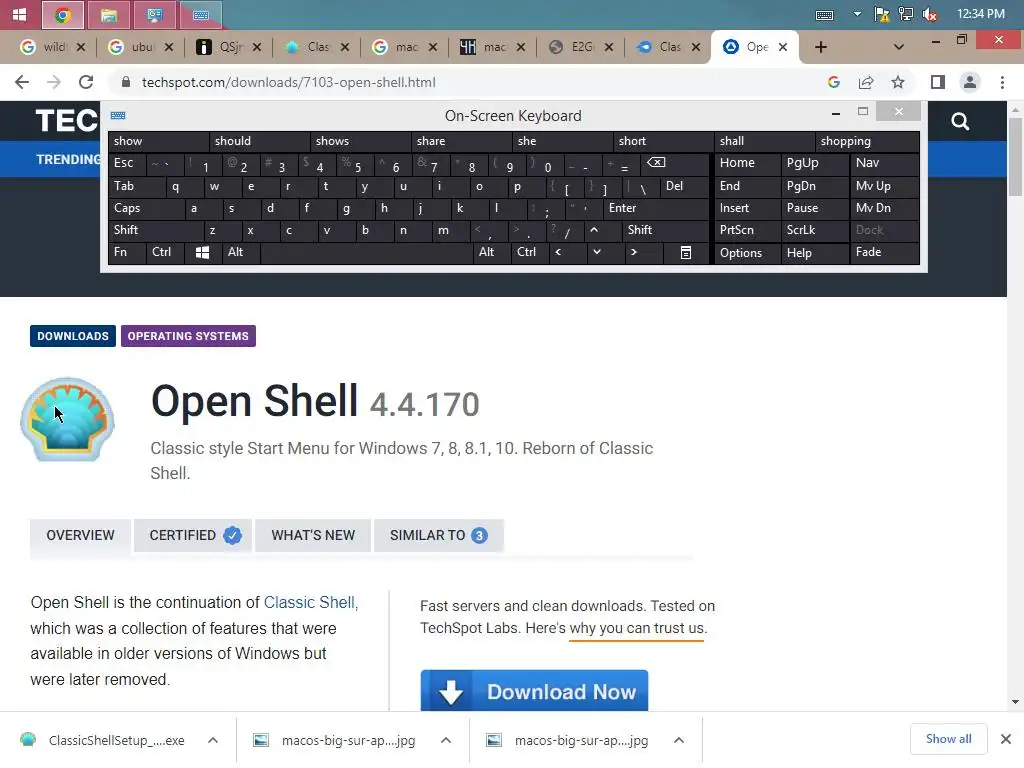Open the On-Screen Keyboard taskbar icon
This screenshot has height=768, width=1024.
(200, 14)
